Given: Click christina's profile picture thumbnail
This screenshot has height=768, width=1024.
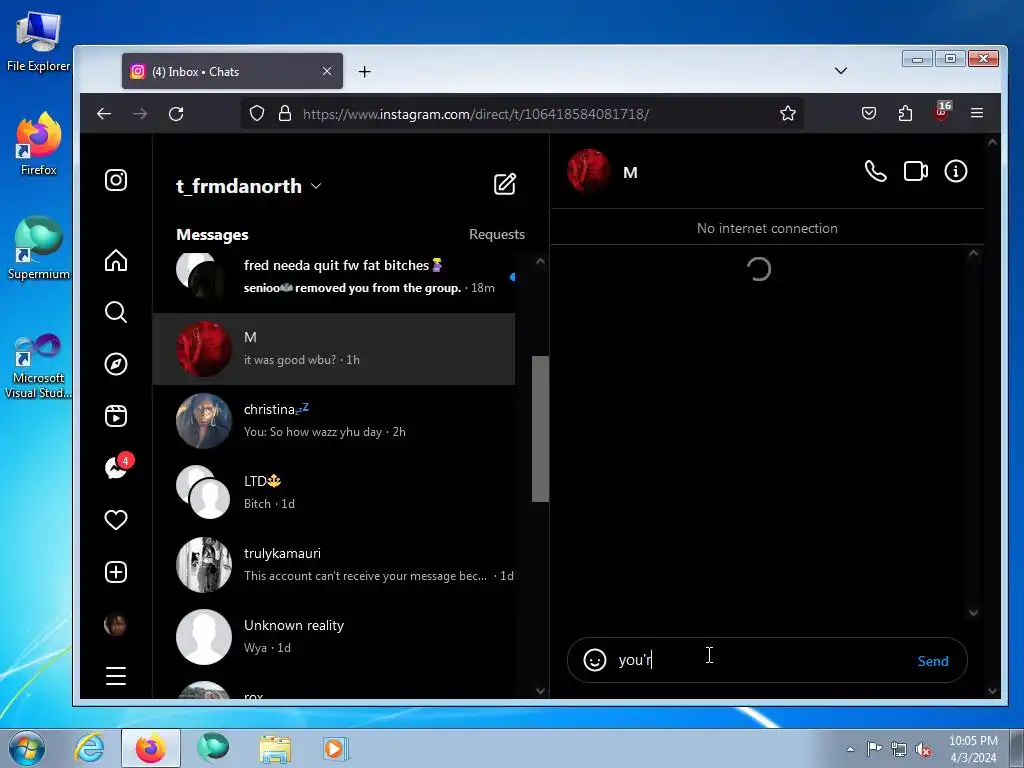Looking at the screenshot, I should tap(204, 421).
